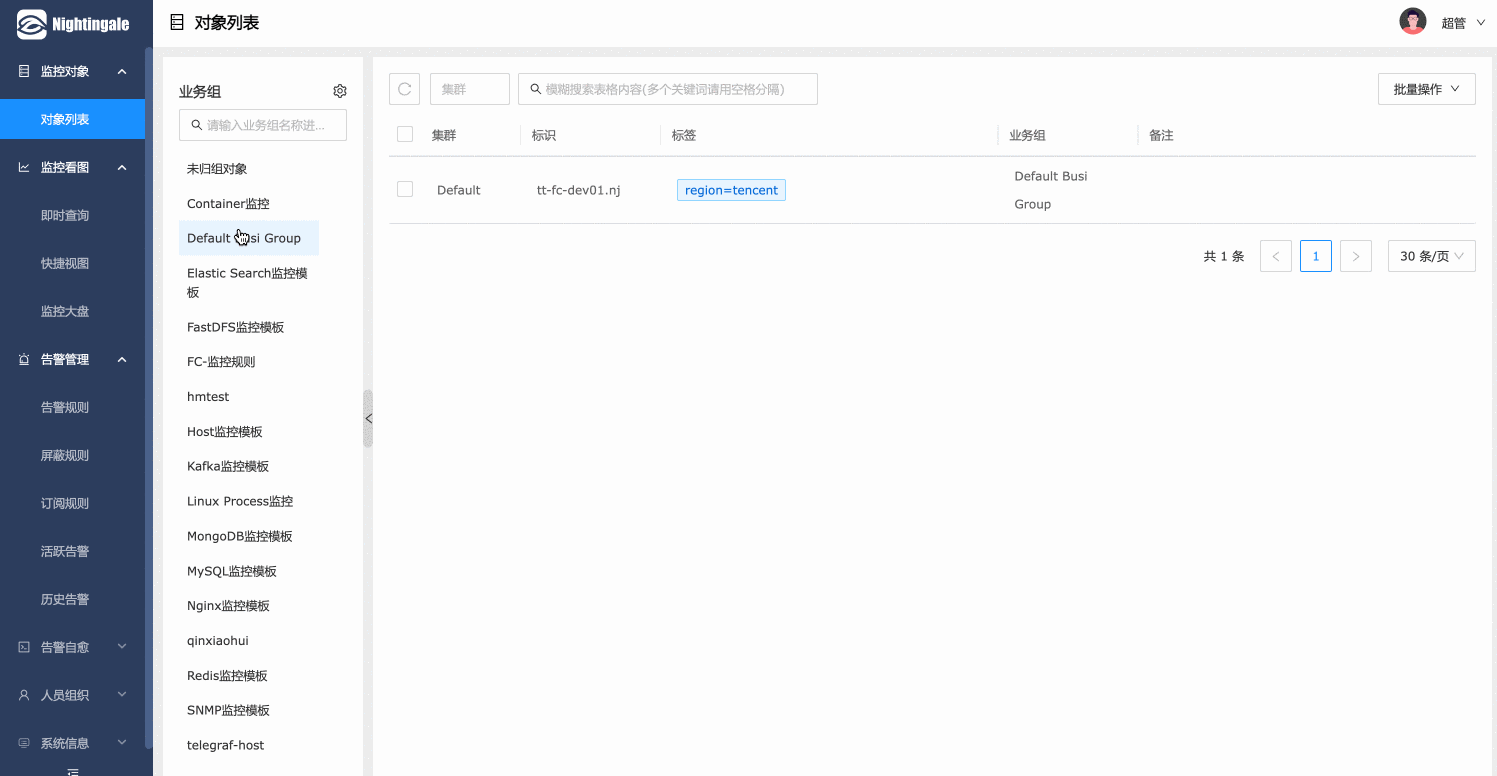Click search icon in business group filter
Image resolution: width=1497 pixels, height=776 pixels.
coord(197,125)
